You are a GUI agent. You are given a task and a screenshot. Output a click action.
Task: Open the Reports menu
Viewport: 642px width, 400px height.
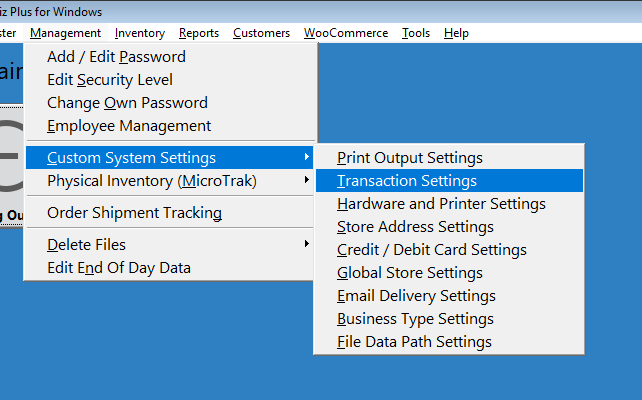[x=199, y=33]
